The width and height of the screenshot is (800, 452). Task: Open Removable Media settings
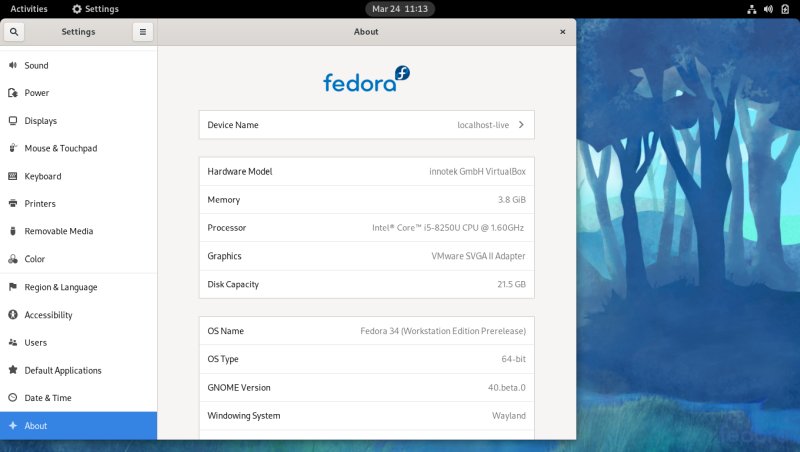(58, 231)
